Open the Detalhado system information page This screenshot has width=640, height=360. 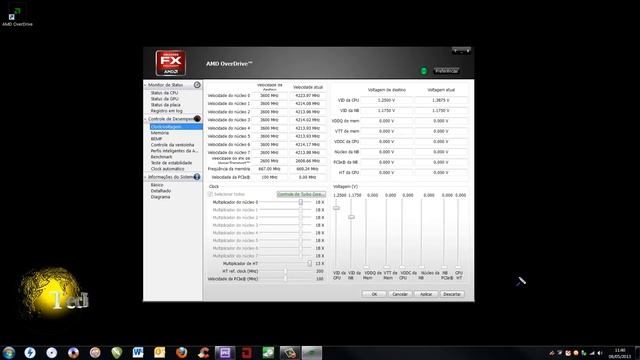pyautogui.click(x=160, y=191)
